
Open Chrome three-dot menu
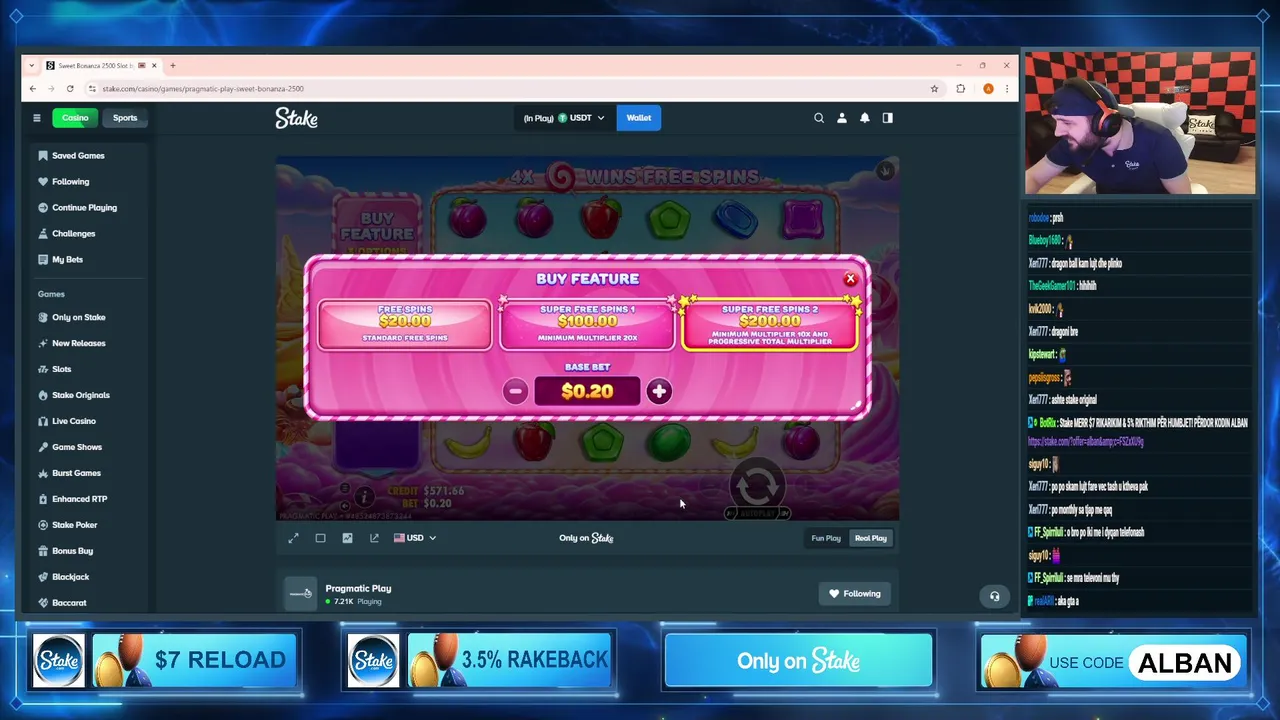[x=1007, y=88]
